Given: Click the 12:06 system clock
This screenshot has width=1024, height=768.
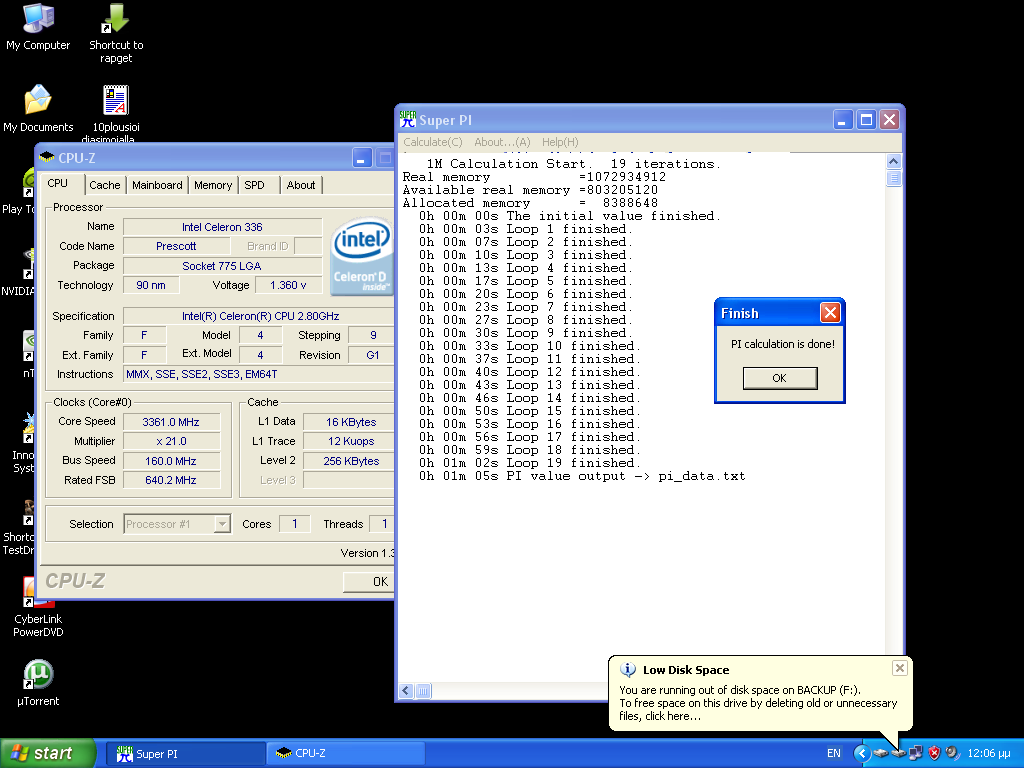Looking at the screenshot, I should (x=989, y=753).
